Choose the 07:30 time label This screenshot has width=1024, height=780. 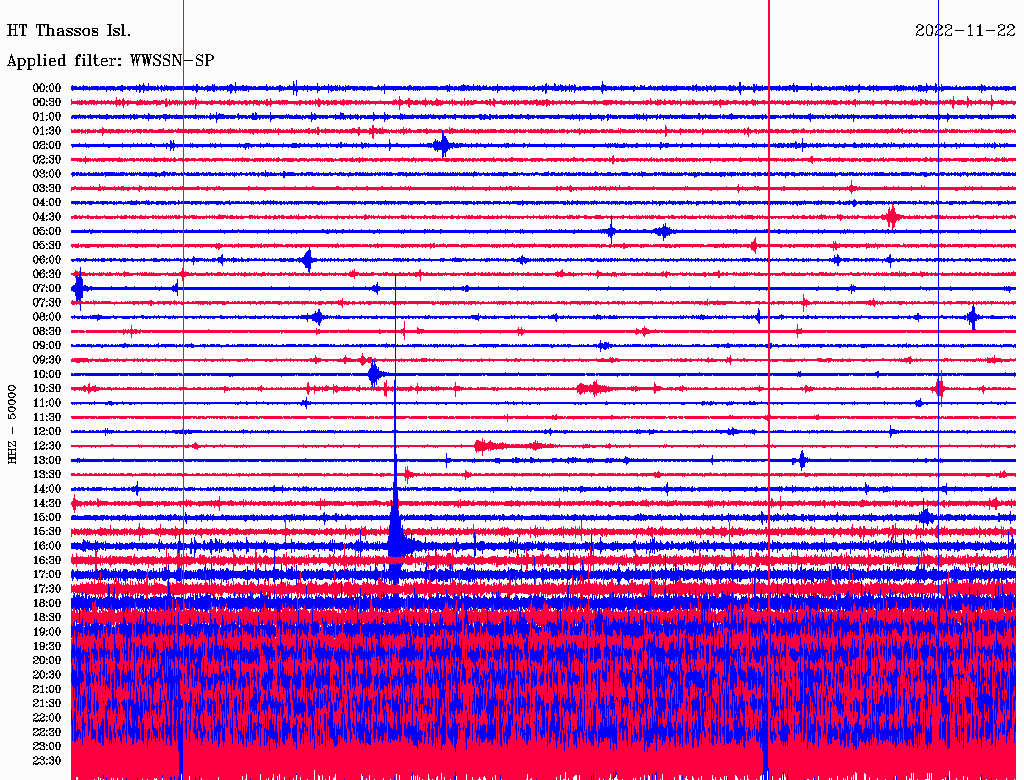(x=47, y=302)
